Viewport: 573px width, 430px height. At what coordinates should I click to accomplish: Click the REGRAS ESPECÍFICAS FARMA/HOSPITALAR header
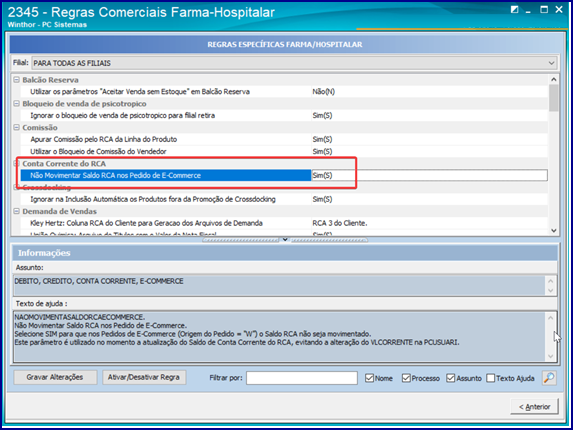coord(285,45)
